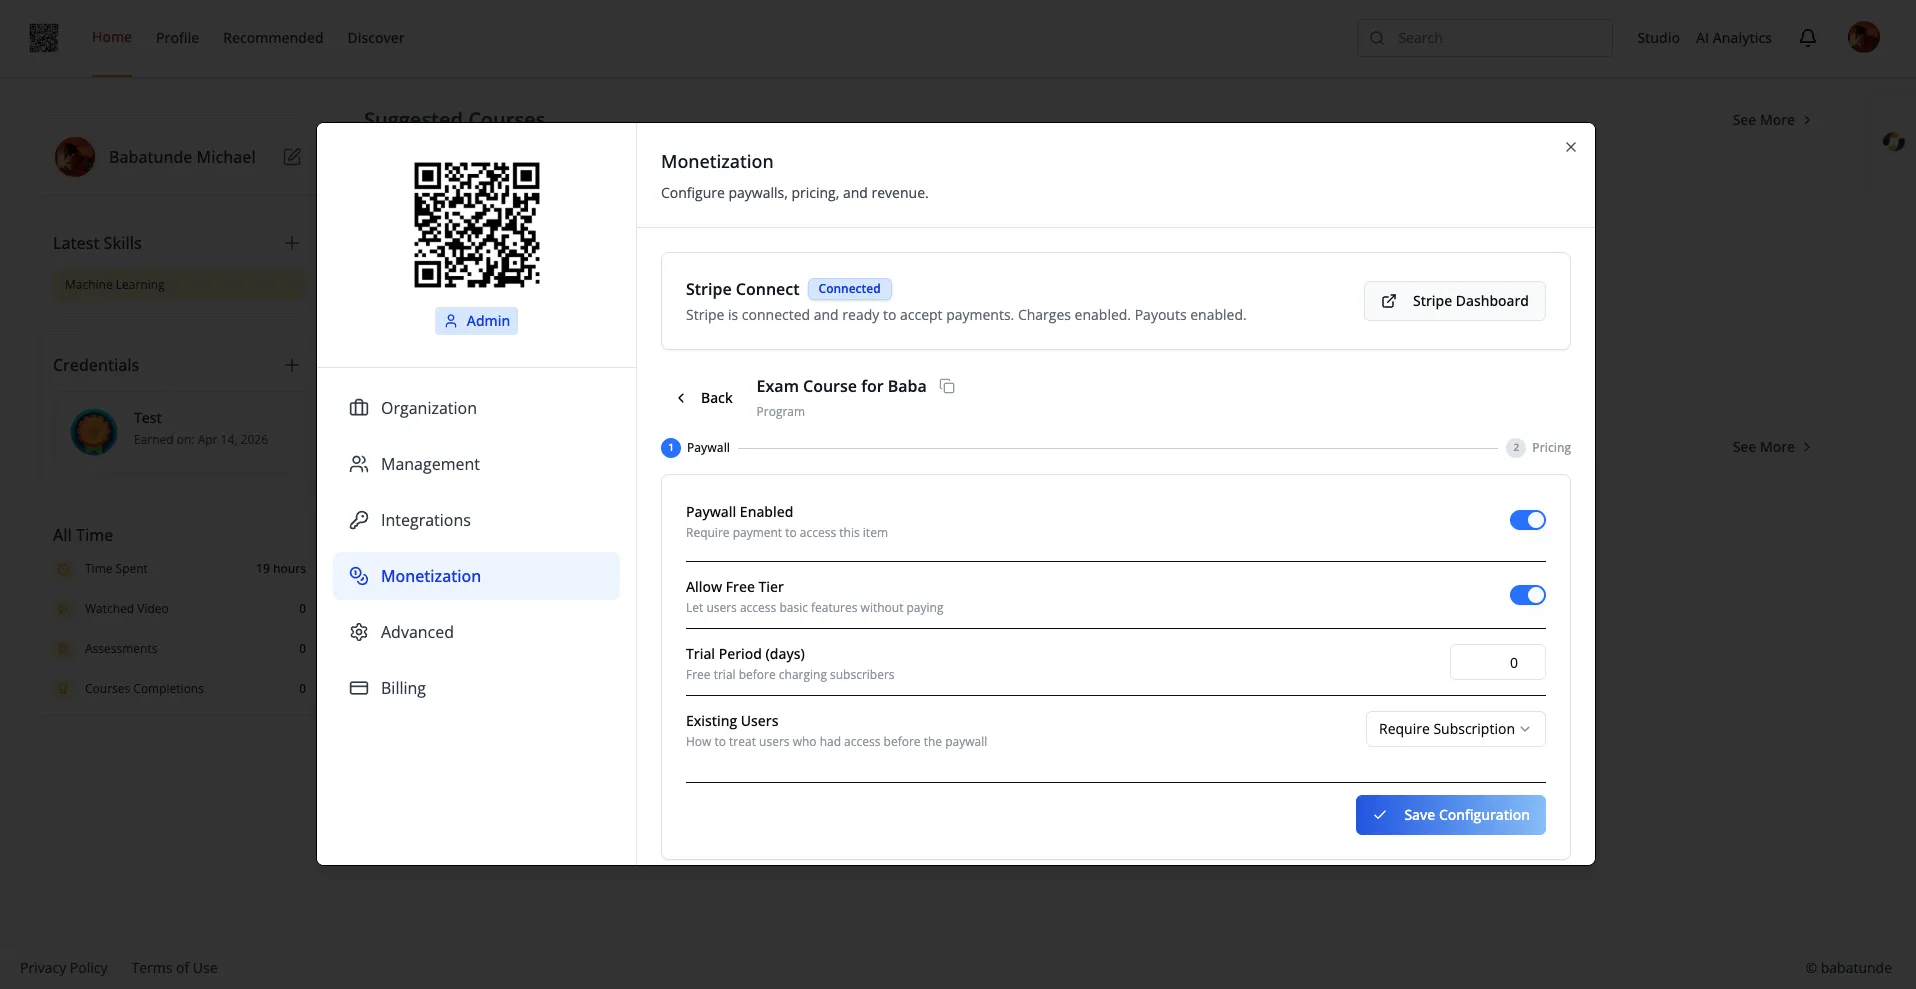The image size is (1916, 989).
Task: Open the Privacy Policy link
Action: click(64, 968)
